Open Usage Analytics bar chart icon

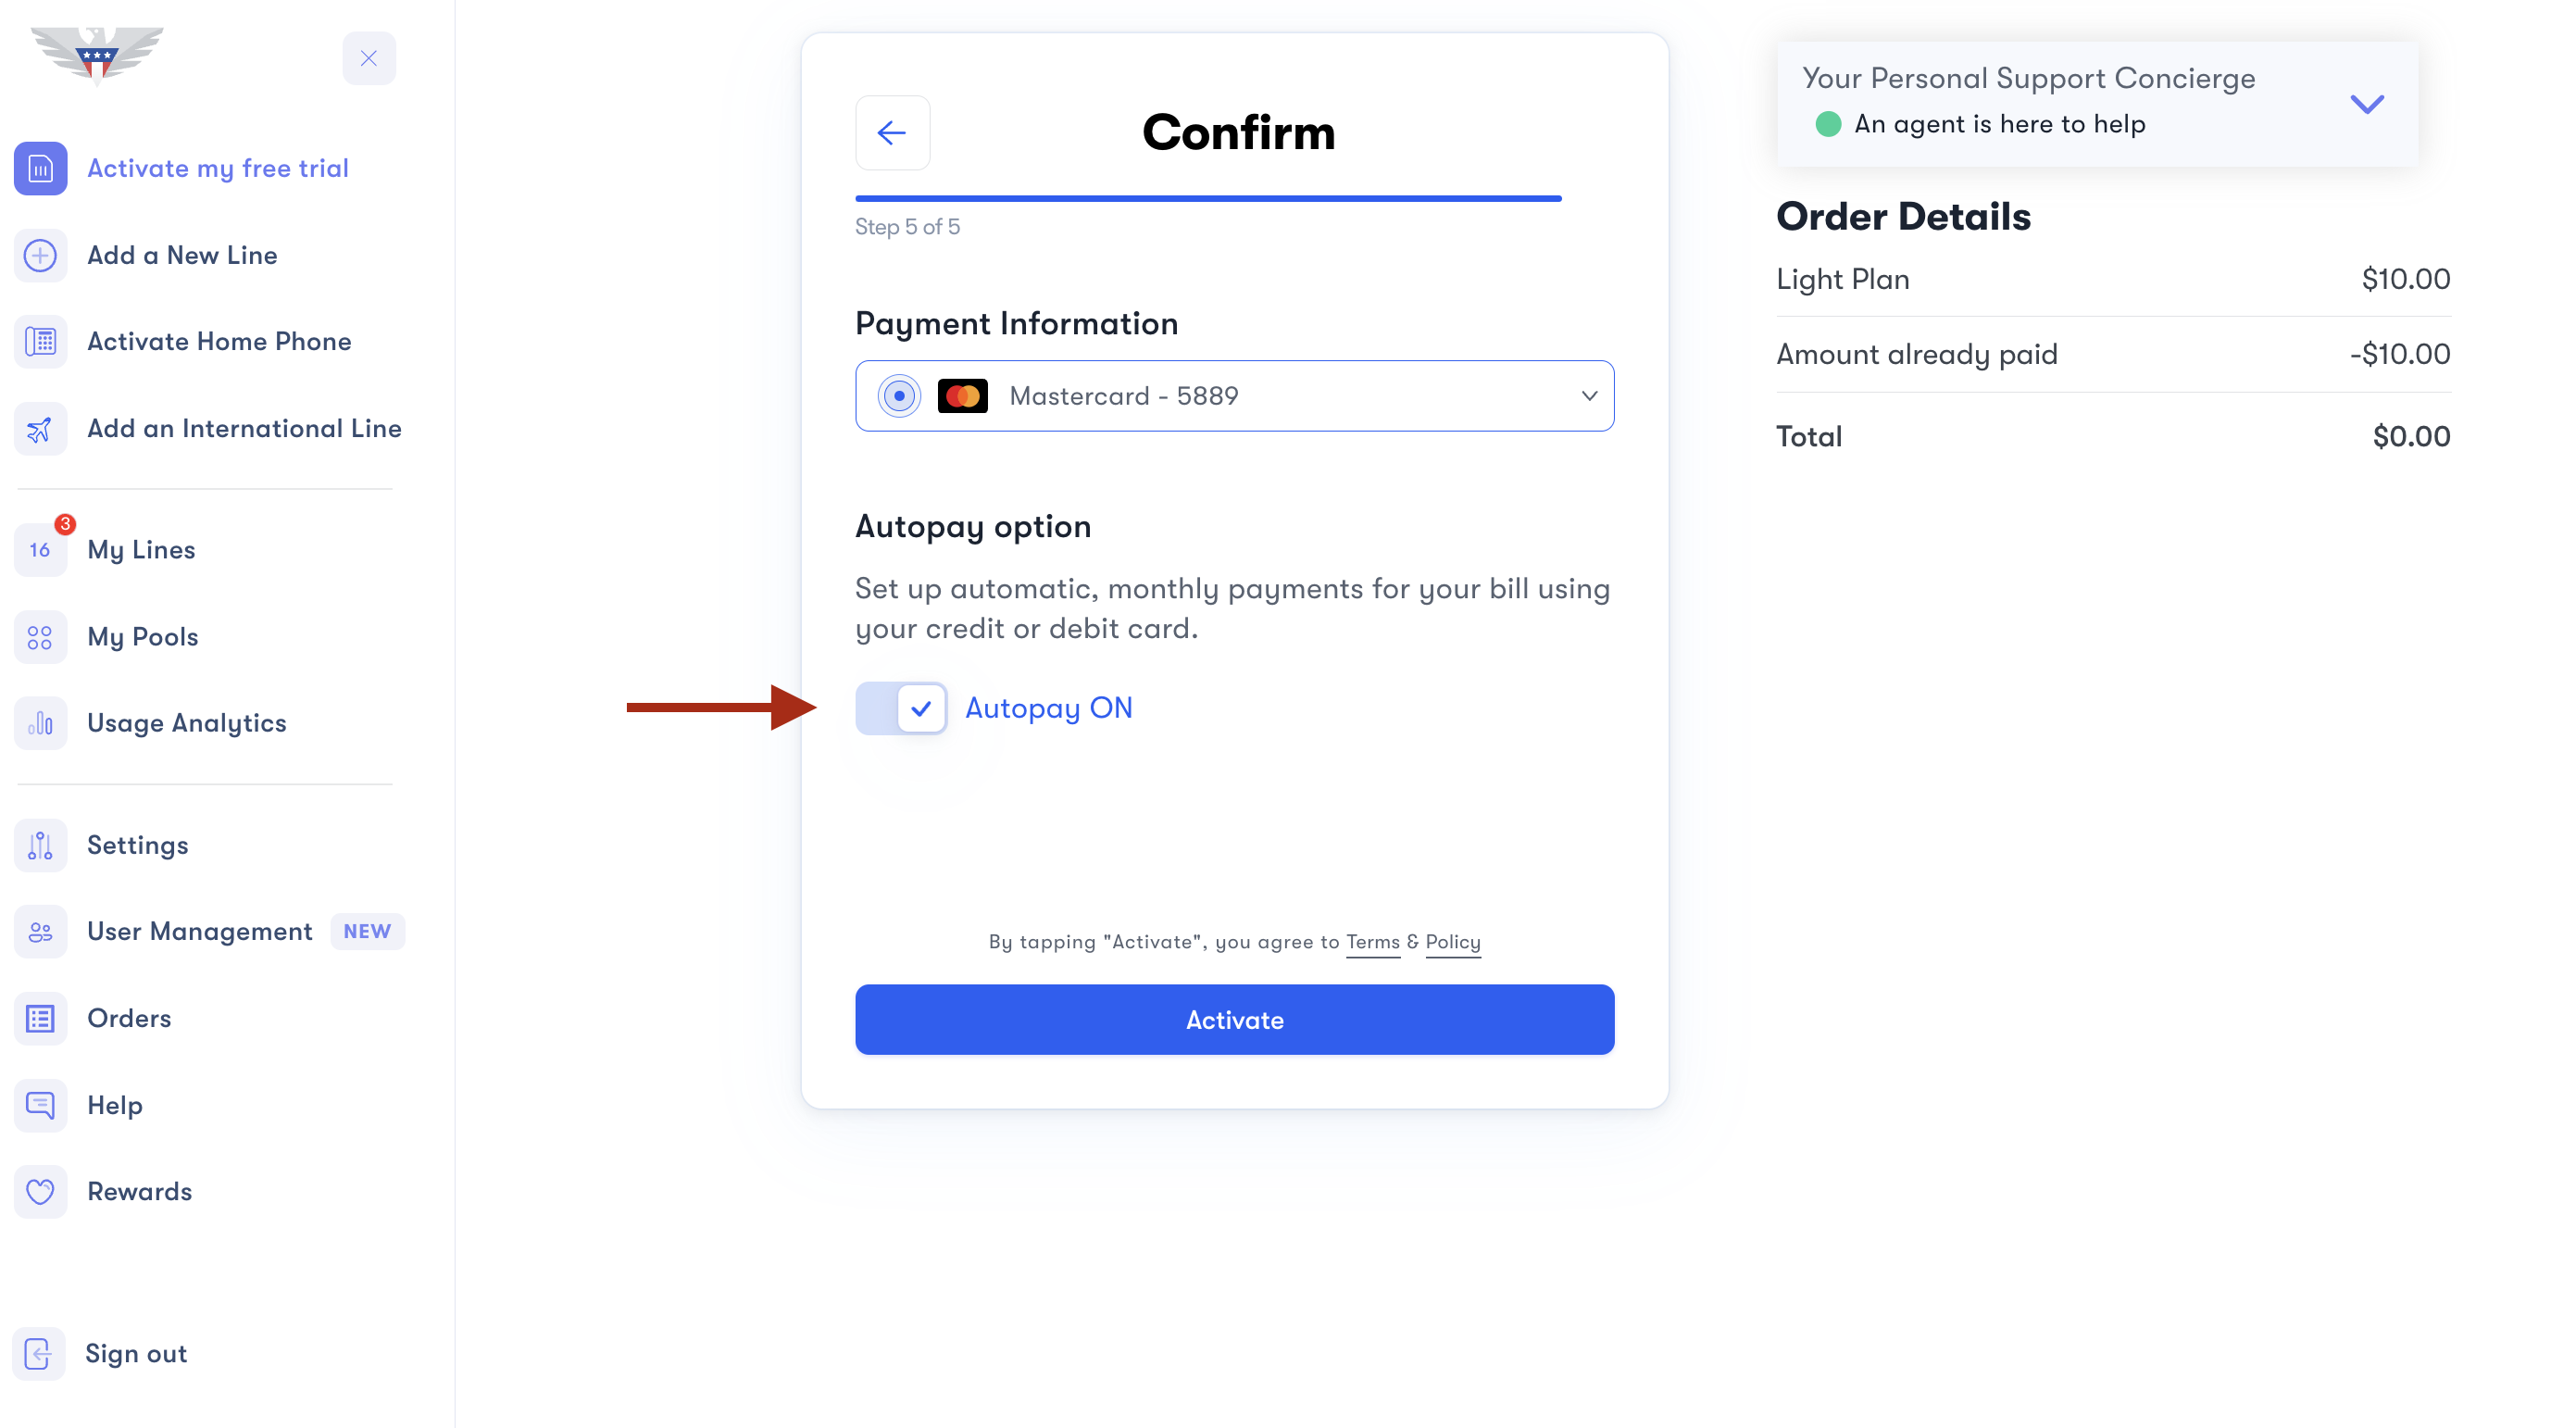click(x=40, y=723)
